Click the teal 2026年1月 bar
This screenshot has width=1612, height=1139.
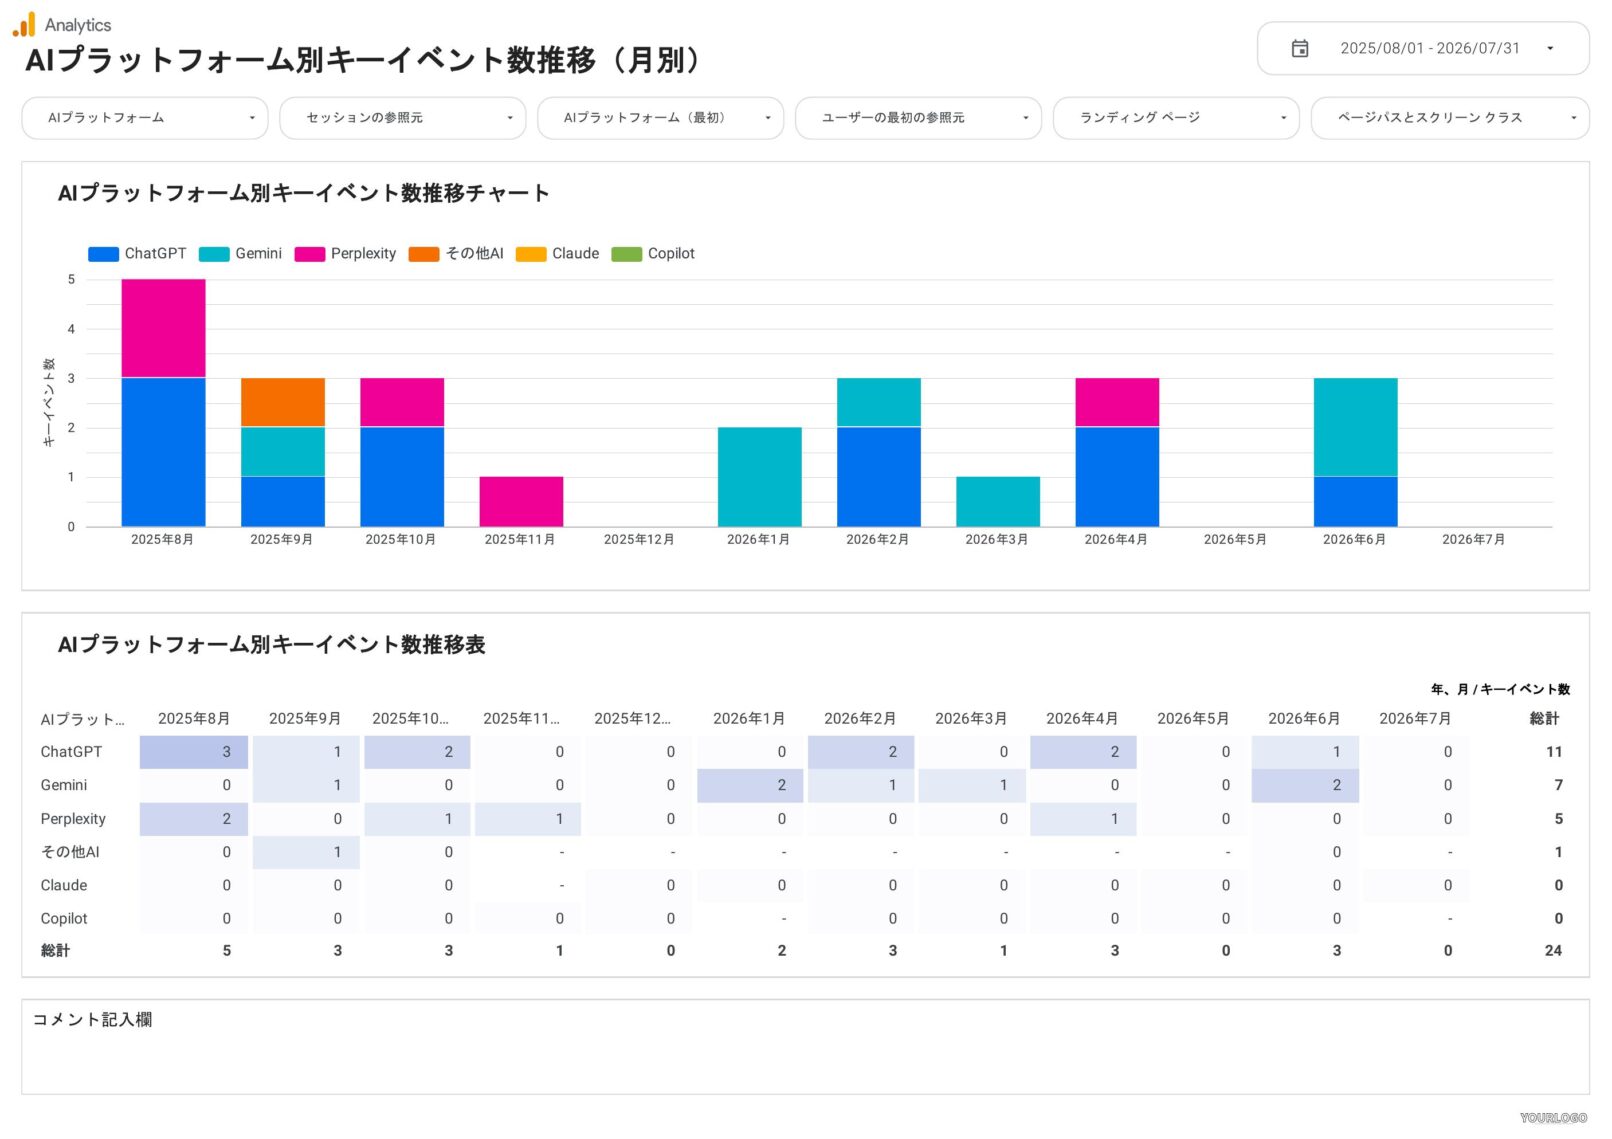pos(760,477)
